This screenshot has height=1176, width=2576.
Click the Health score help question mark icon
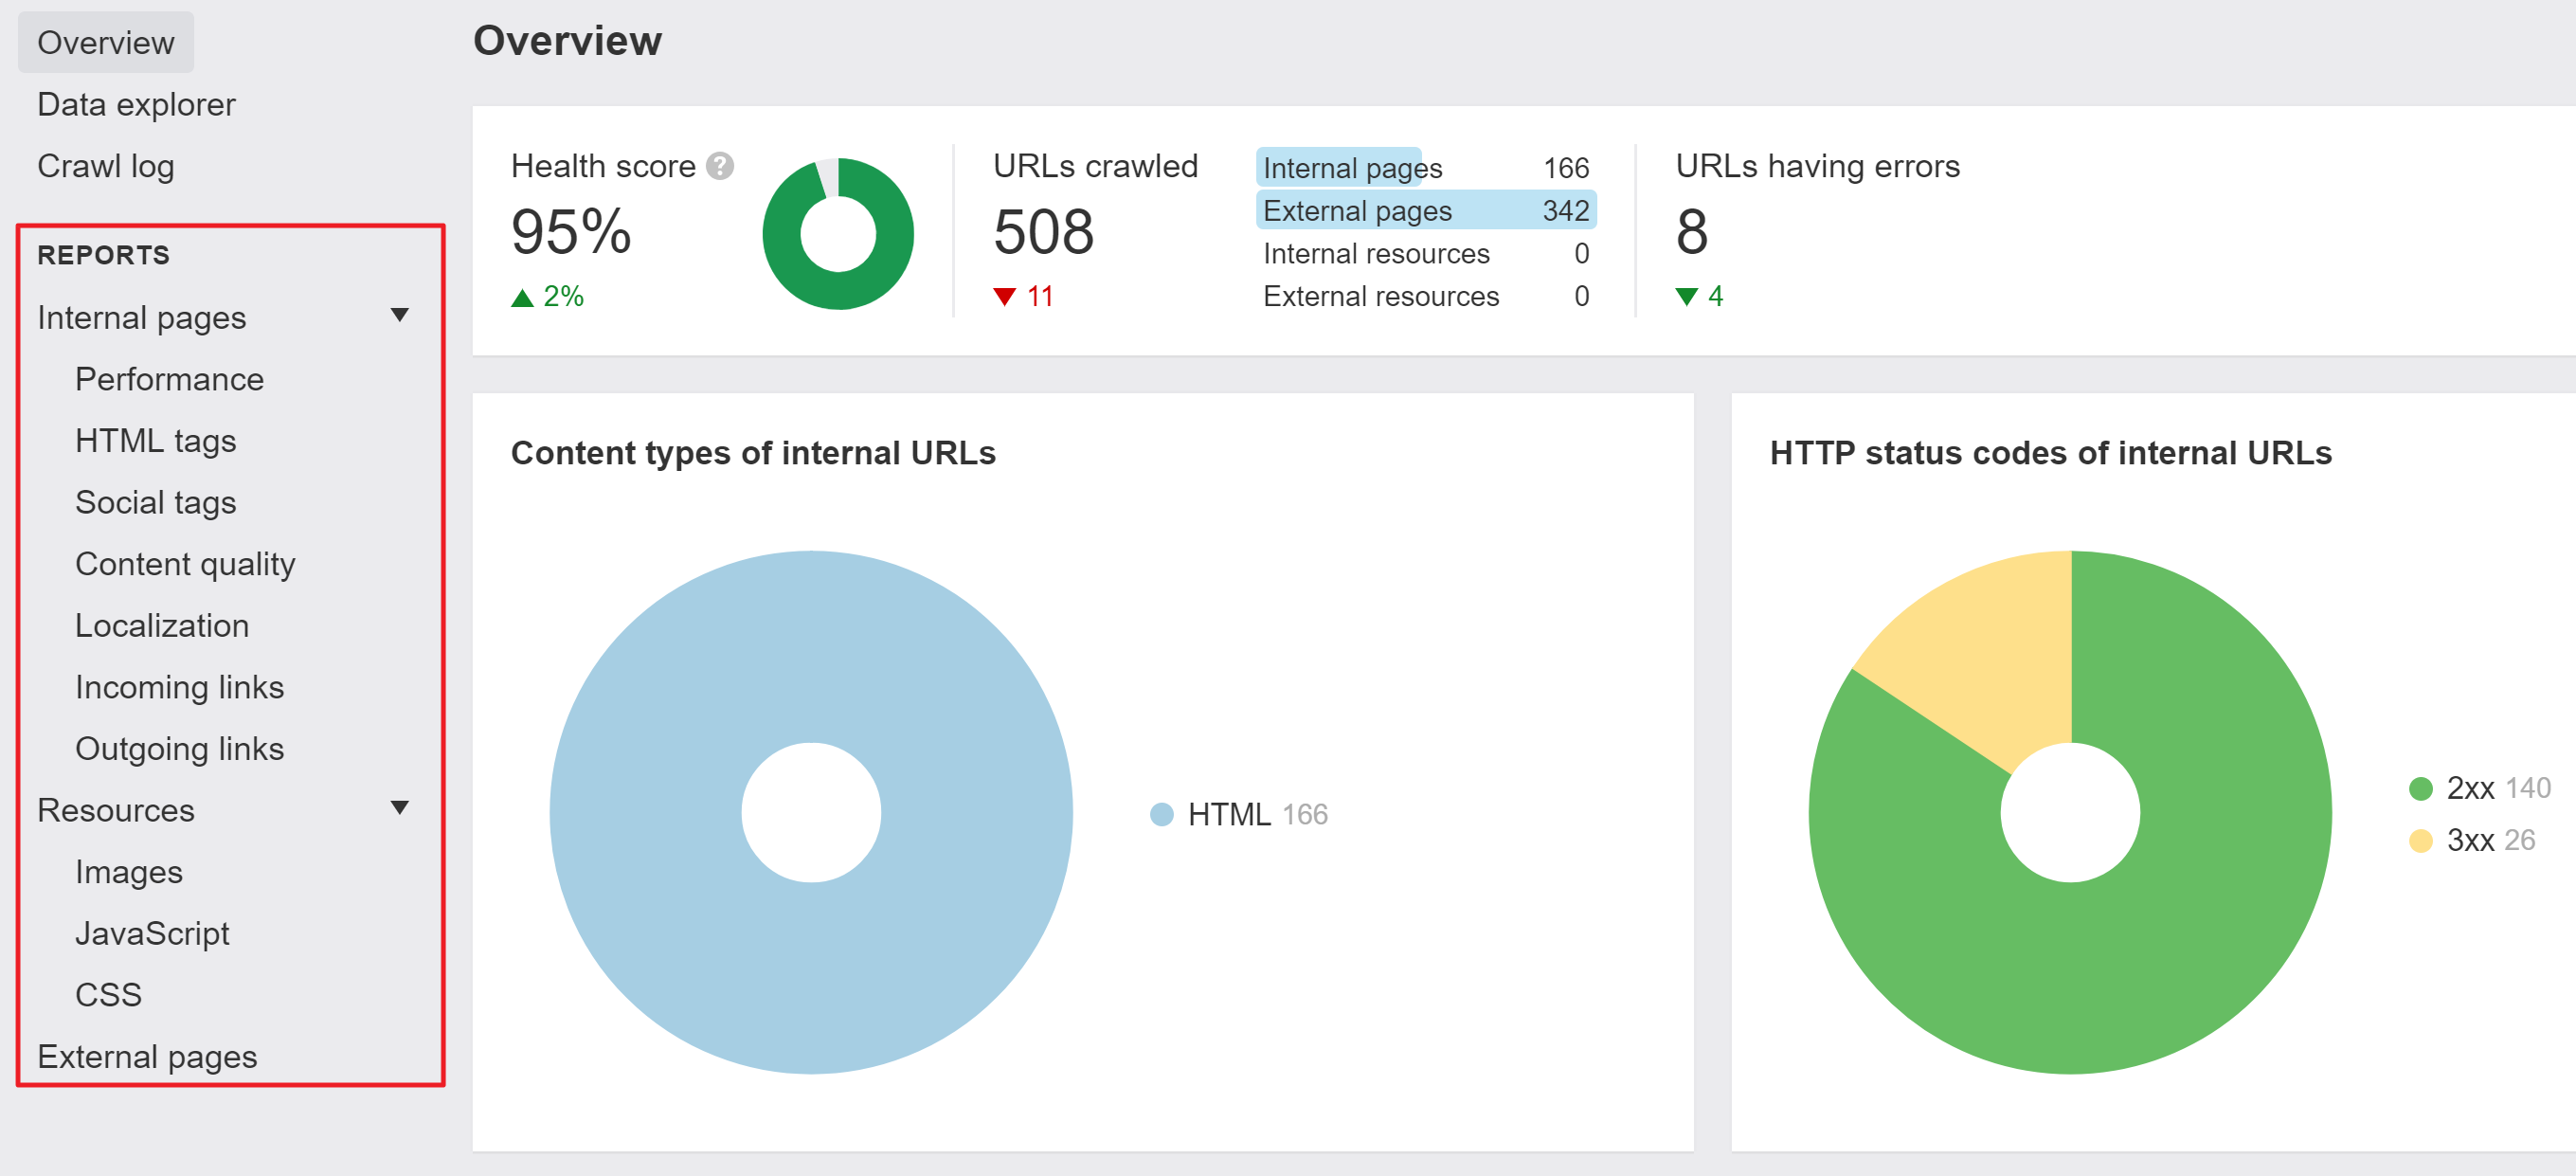click(x=719, y=166)
